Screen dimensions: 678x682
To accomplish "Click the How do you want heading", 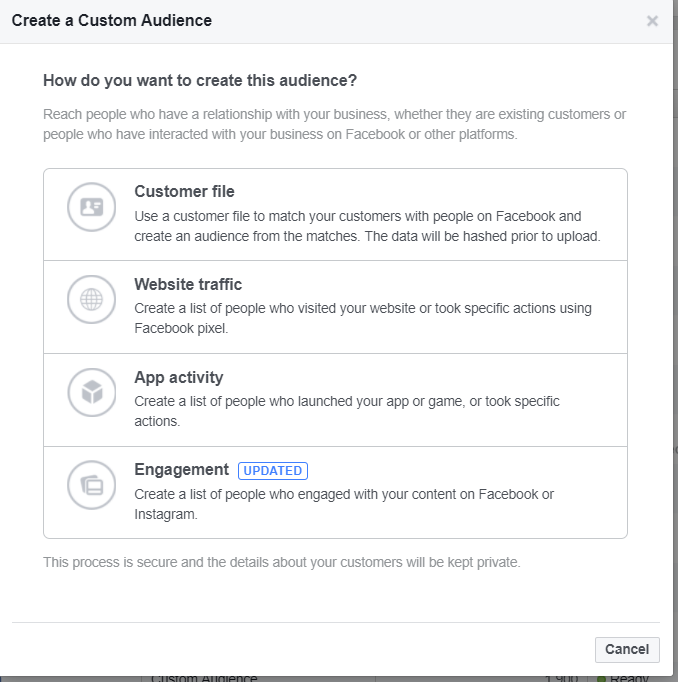I will 200,80.
